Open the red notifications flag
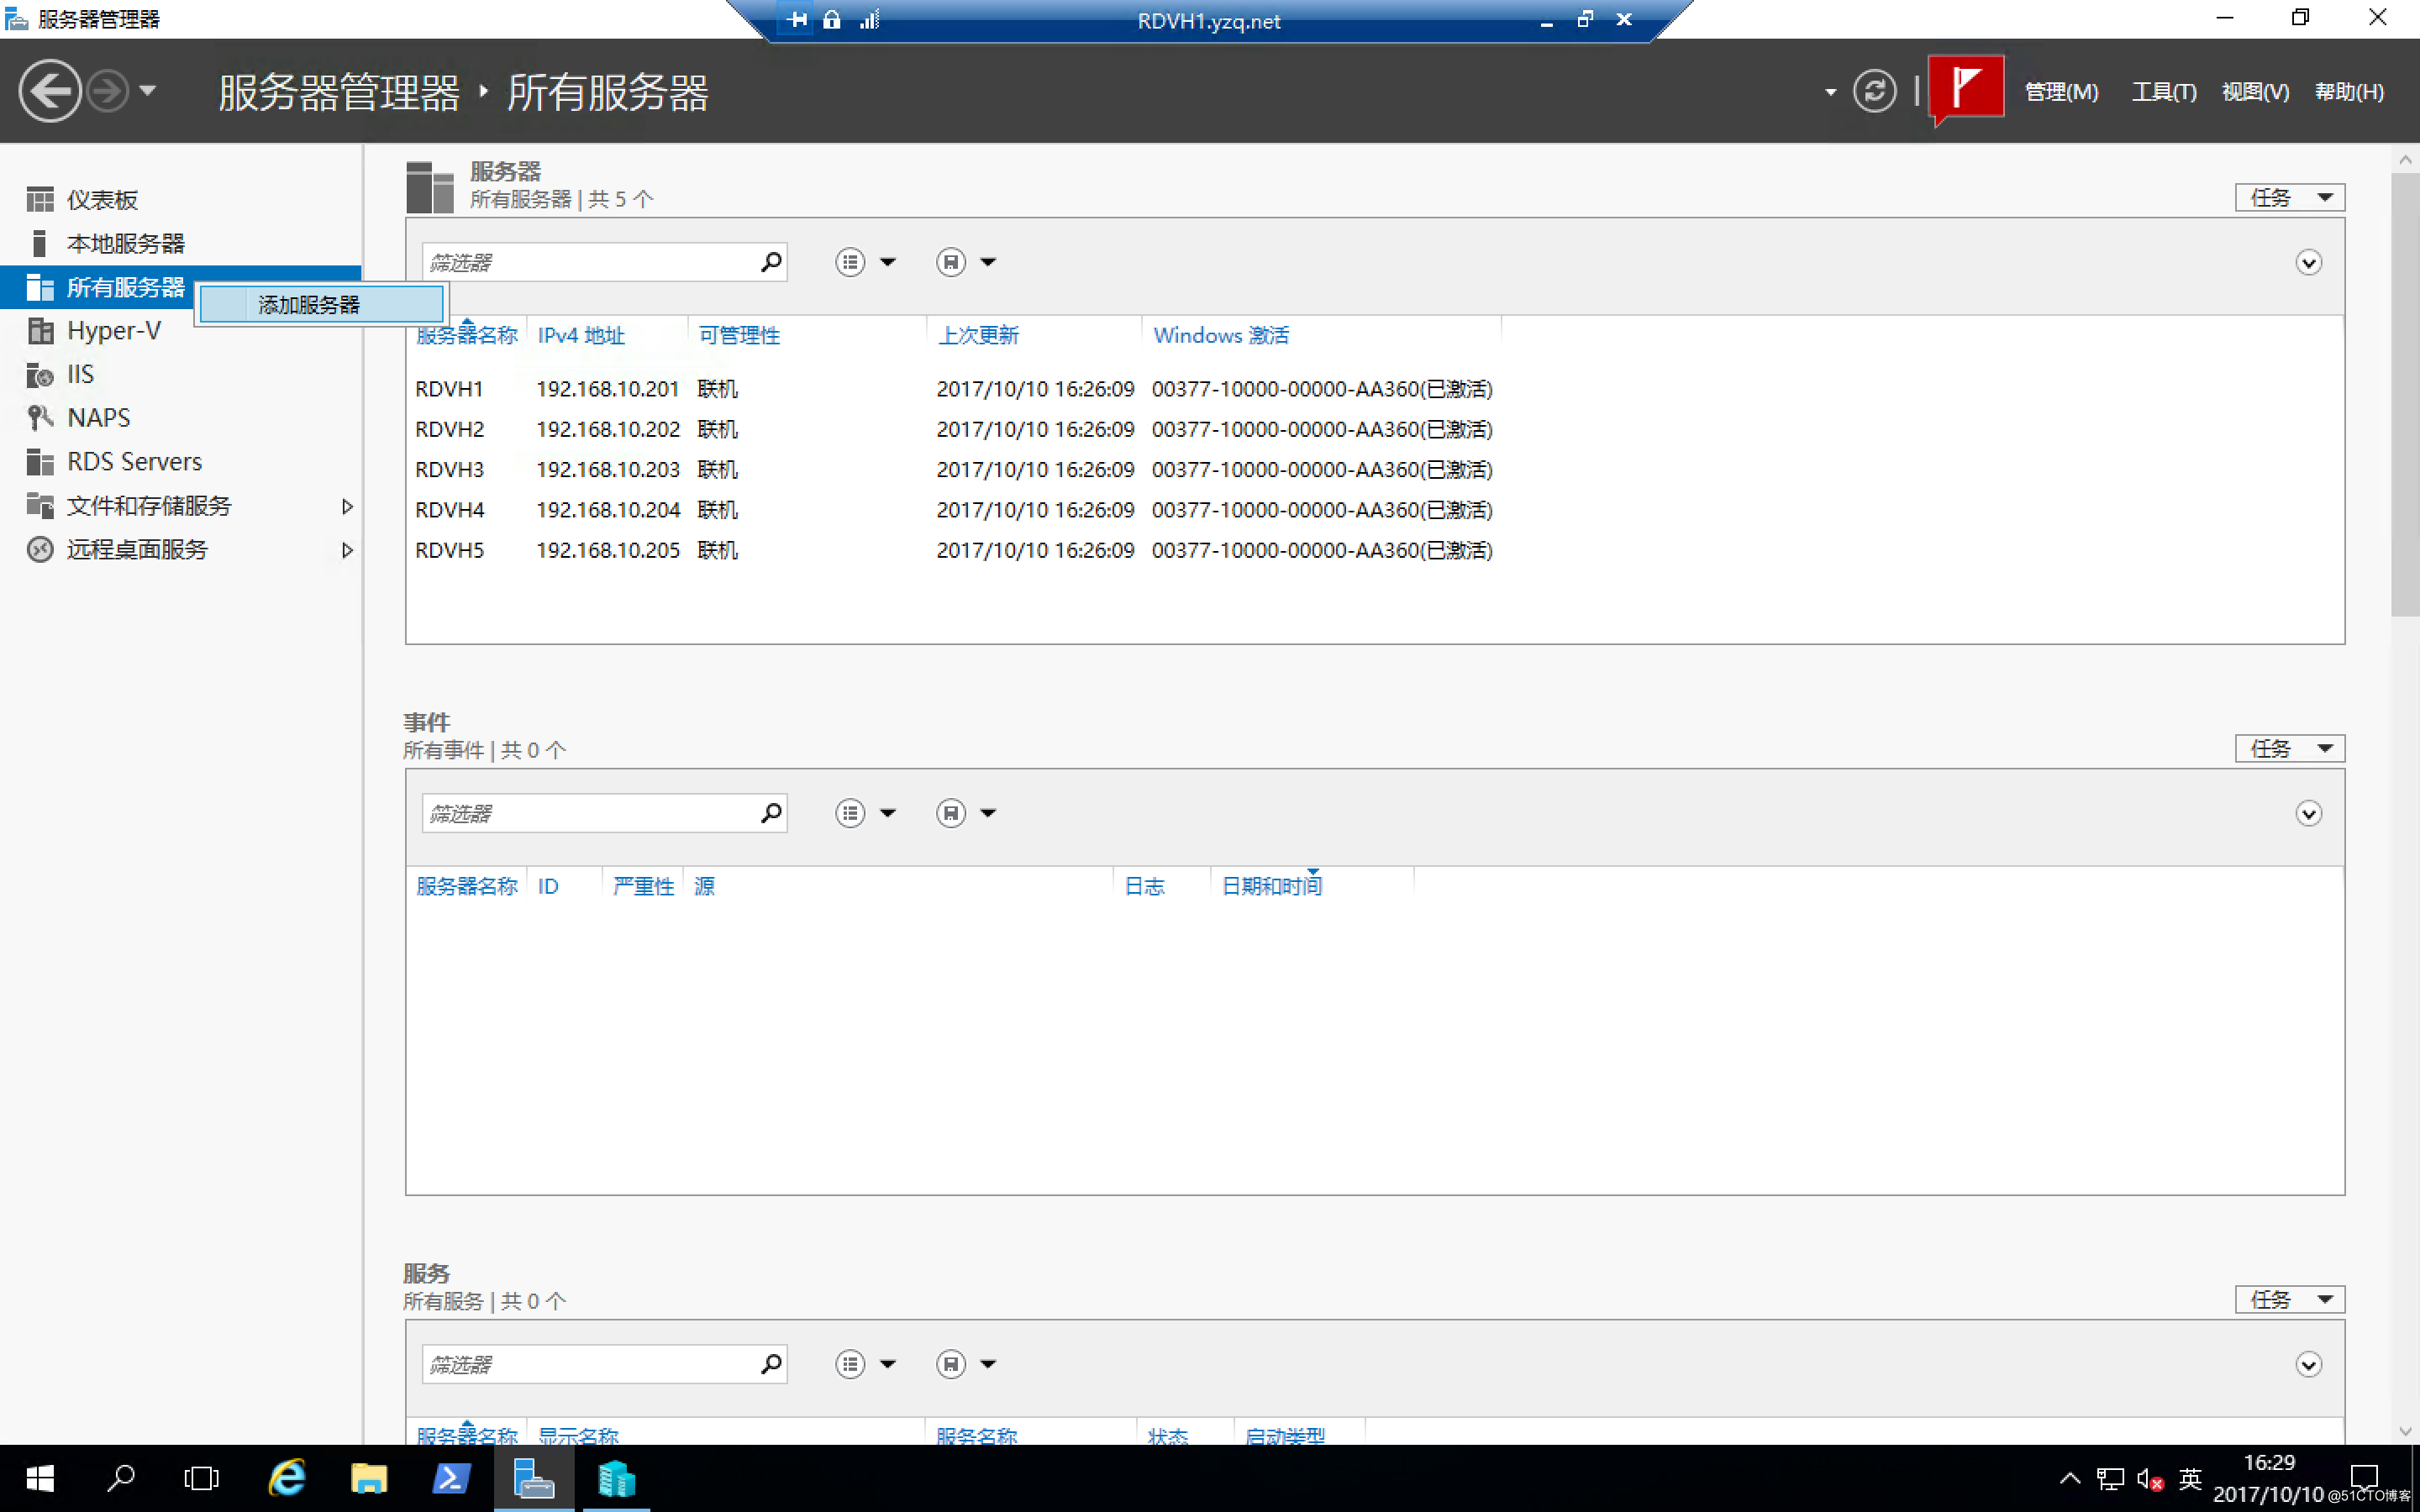This screenshot has height=1512, width=2420. click(x=1966, y=88)
